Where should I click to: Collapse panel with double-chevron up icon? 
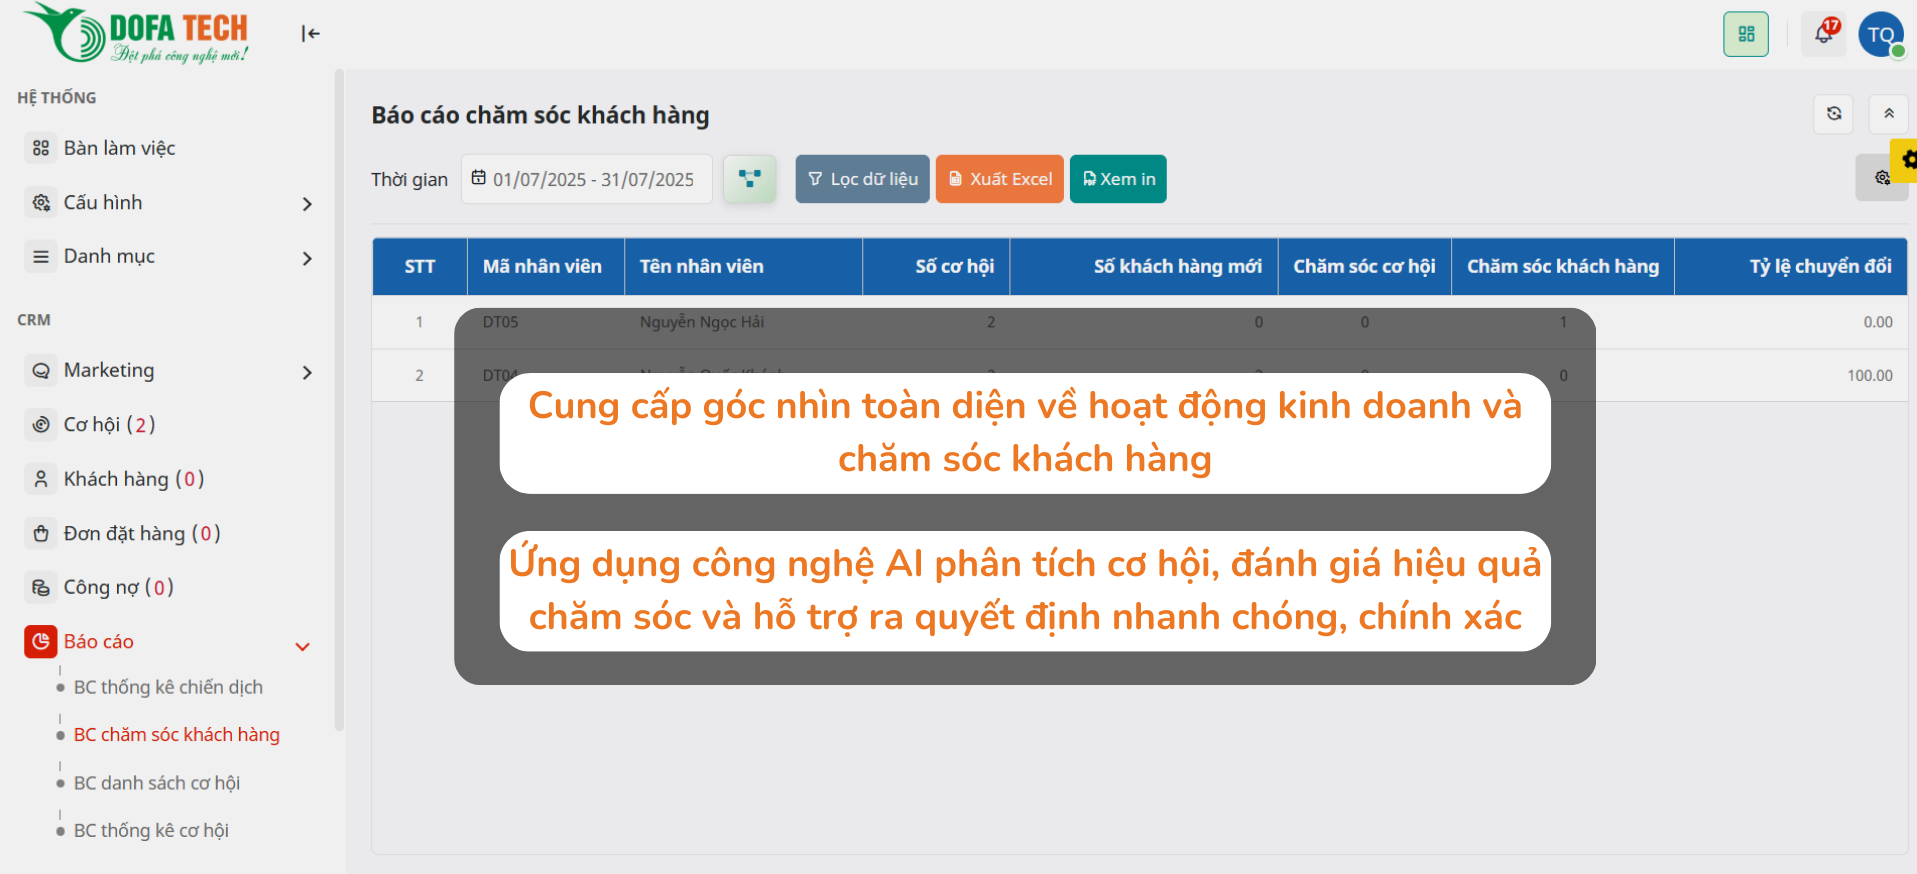tap(1889, 114)
